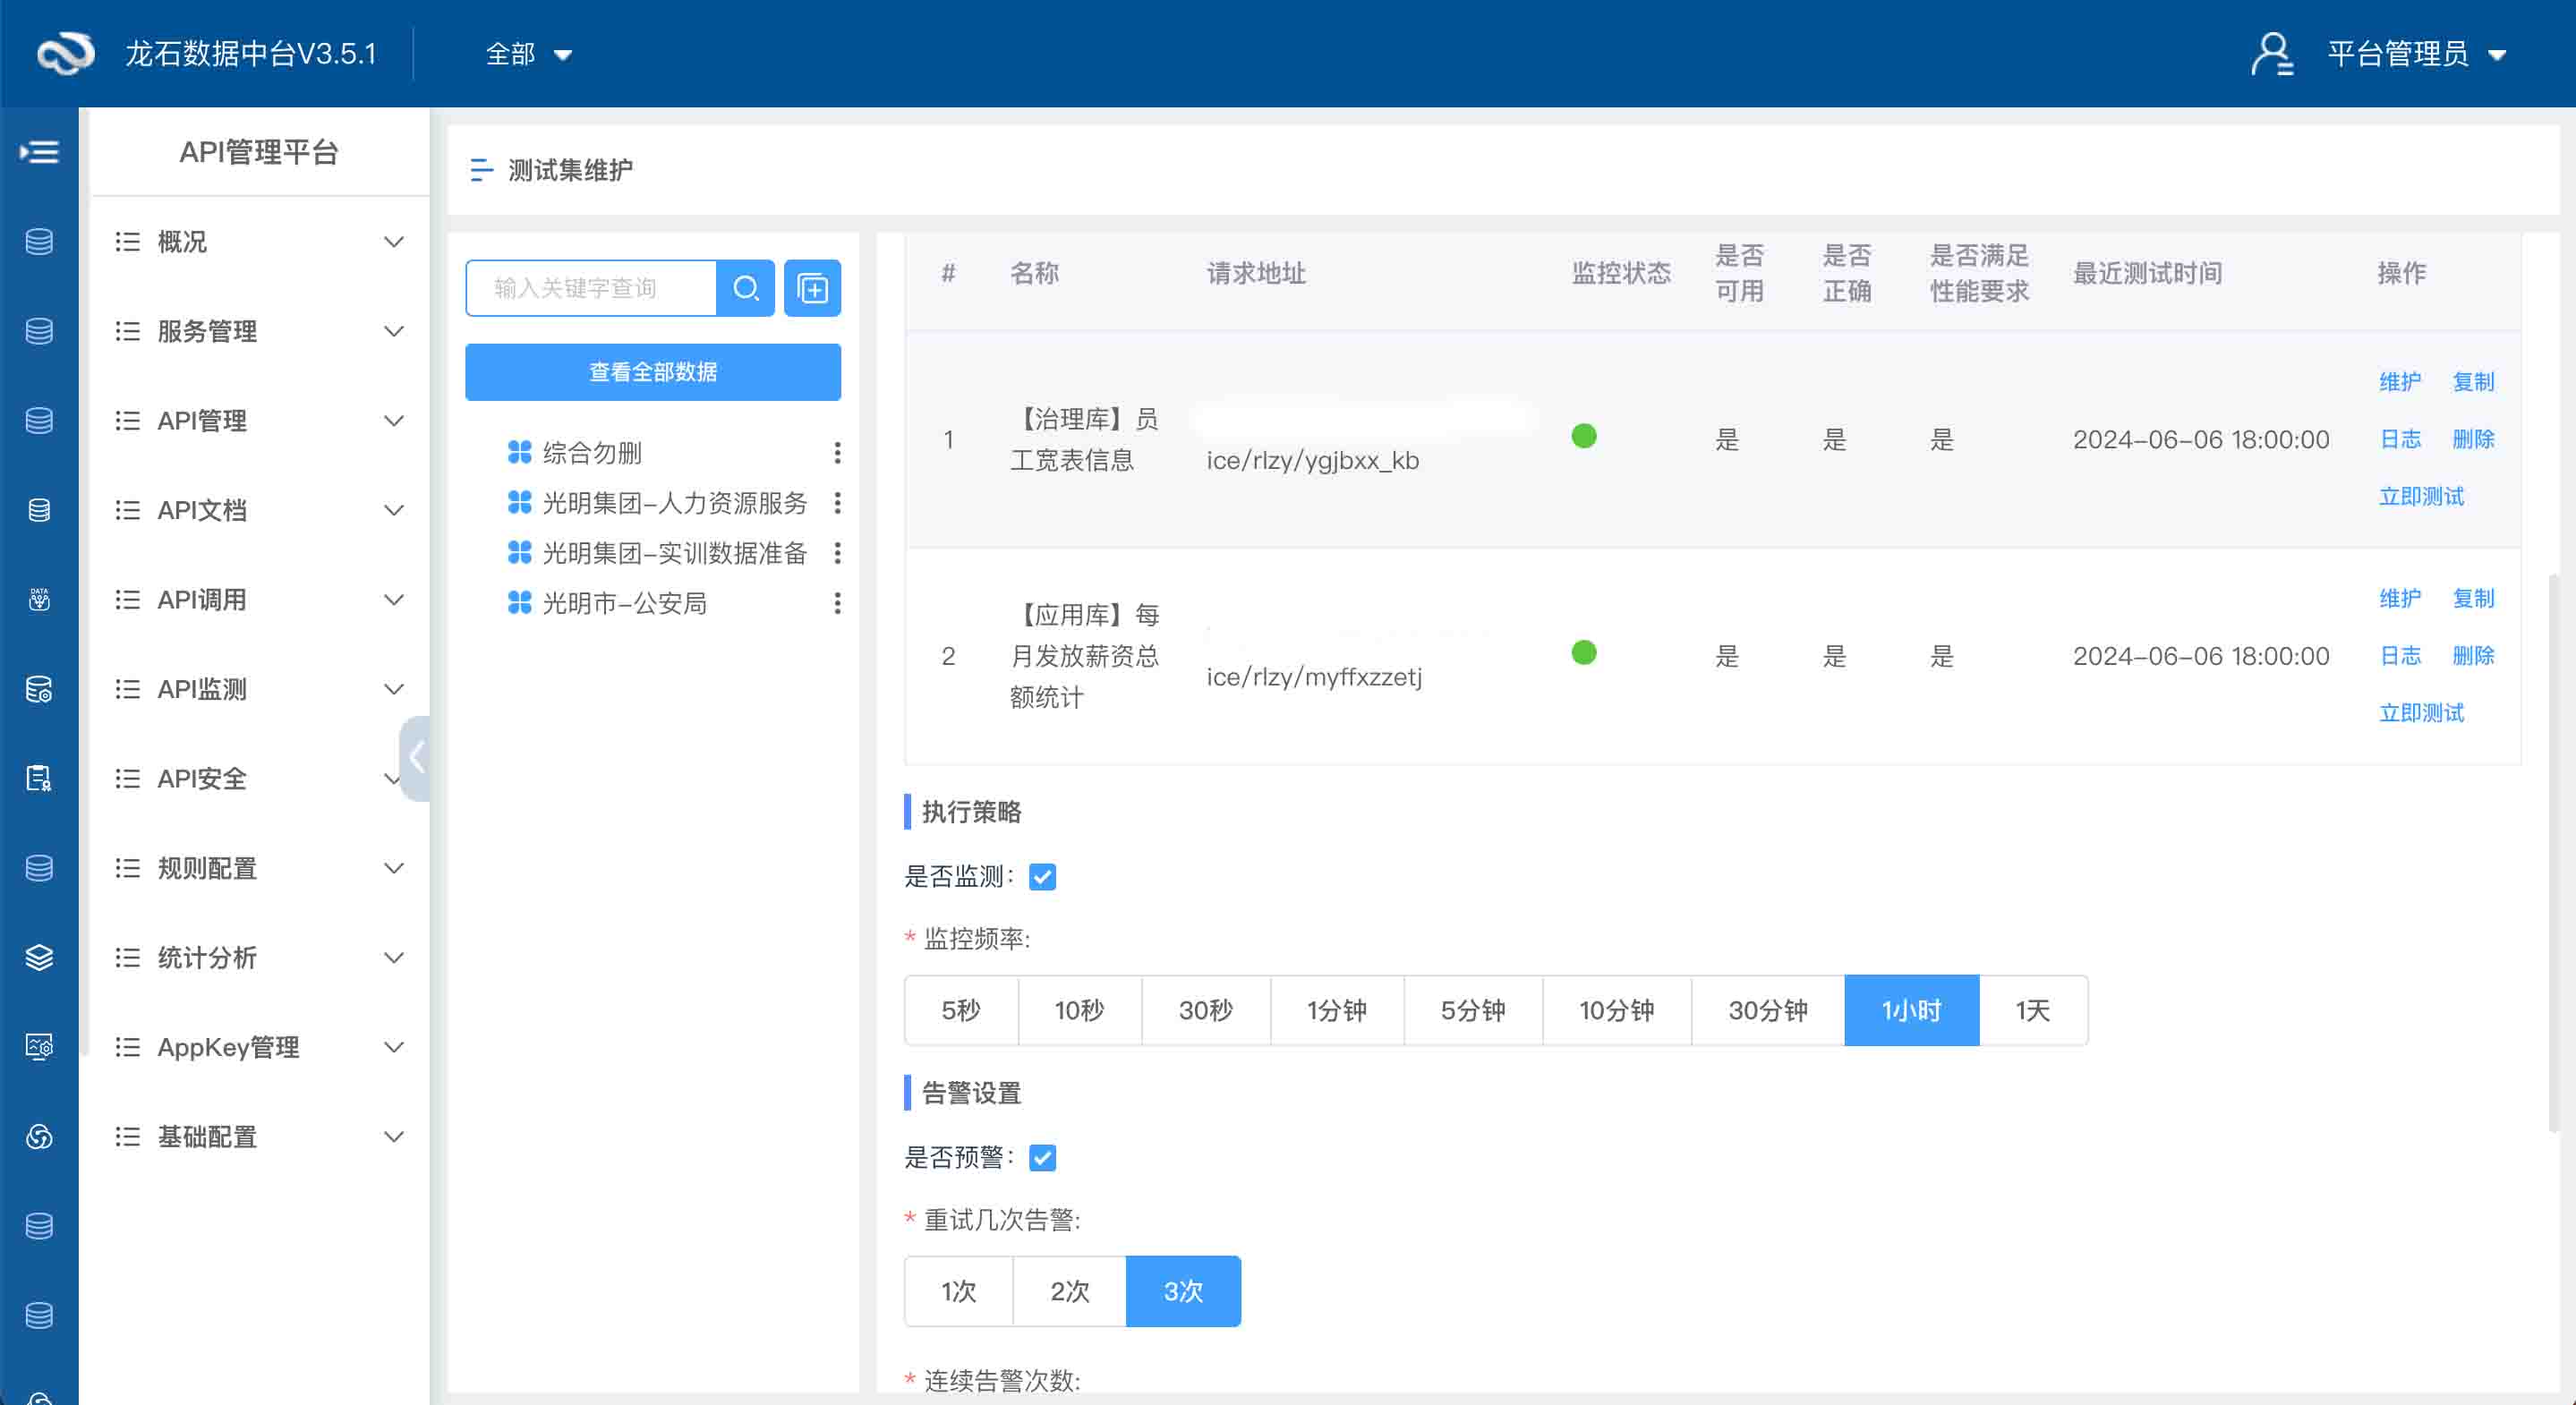Click the right-side vertical scrollbar

click(2553, 852)
